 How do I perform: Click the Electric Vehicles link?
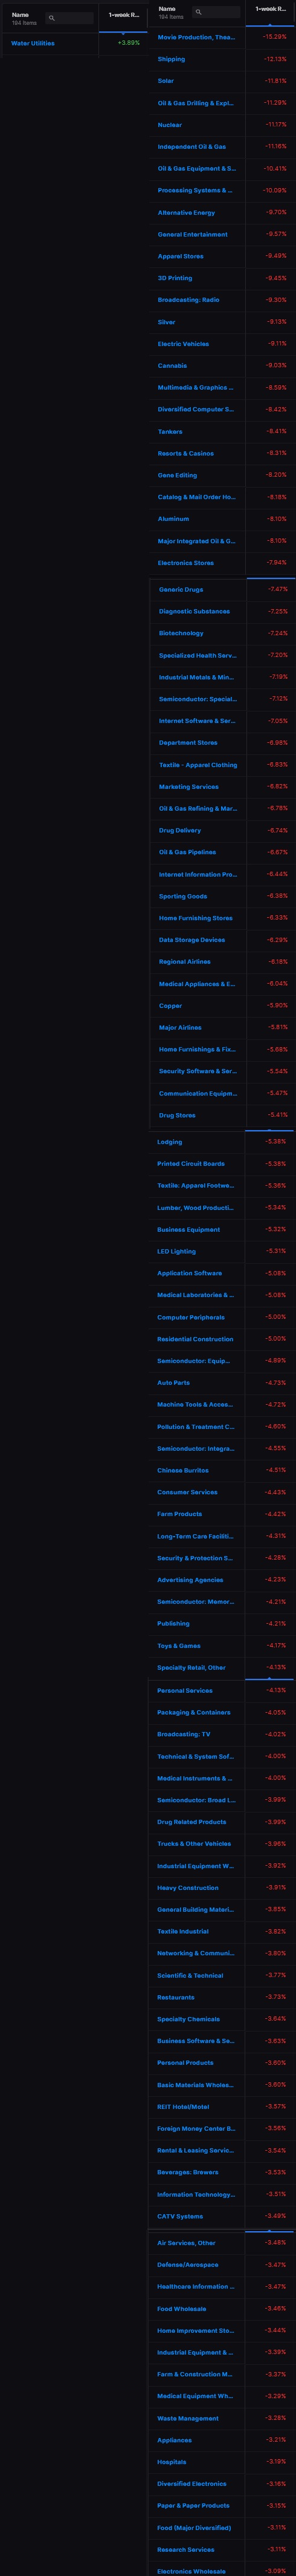[x=183, y=344]
